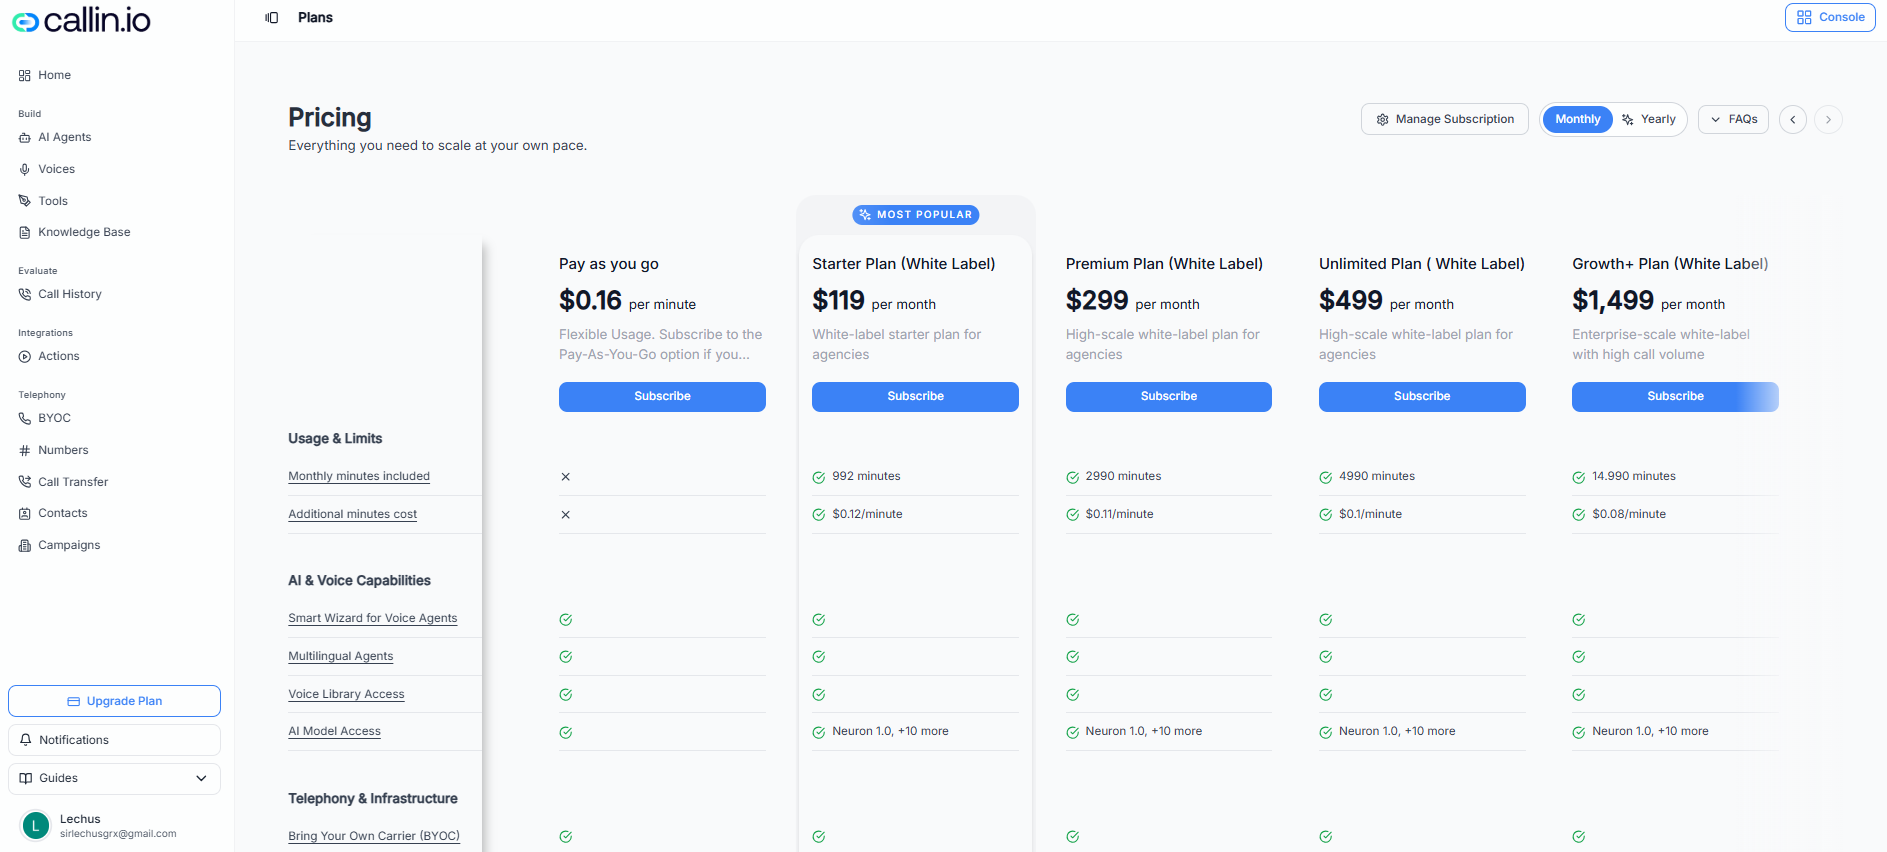Screen dimensions: 1887x852
Task: Open the Console button
Action: [1830, 17]
